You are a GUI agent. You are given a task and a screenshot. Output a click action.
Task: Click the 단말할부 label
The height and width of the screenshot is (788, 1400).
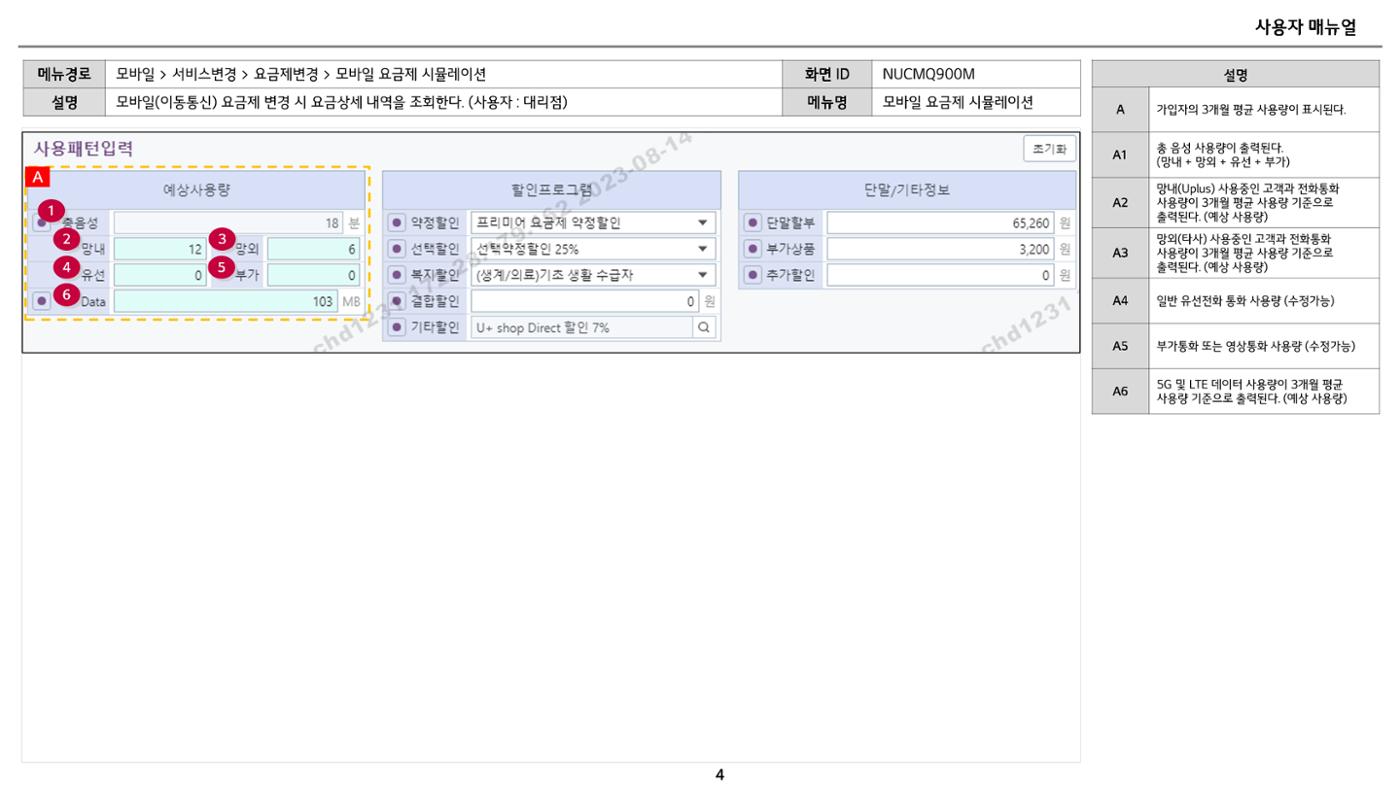pos(791,223)
